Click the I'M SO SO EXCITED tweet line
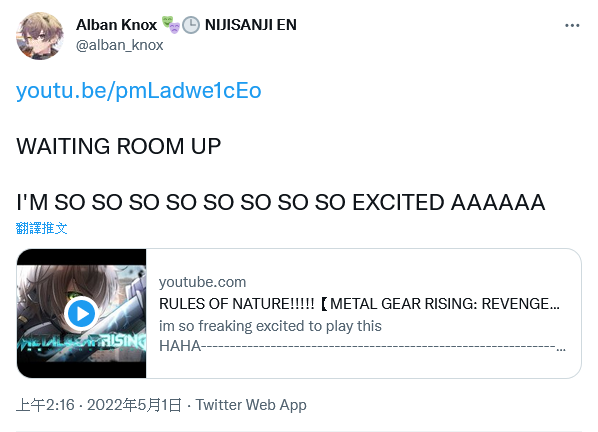The image size is (598, 432). 281,202
